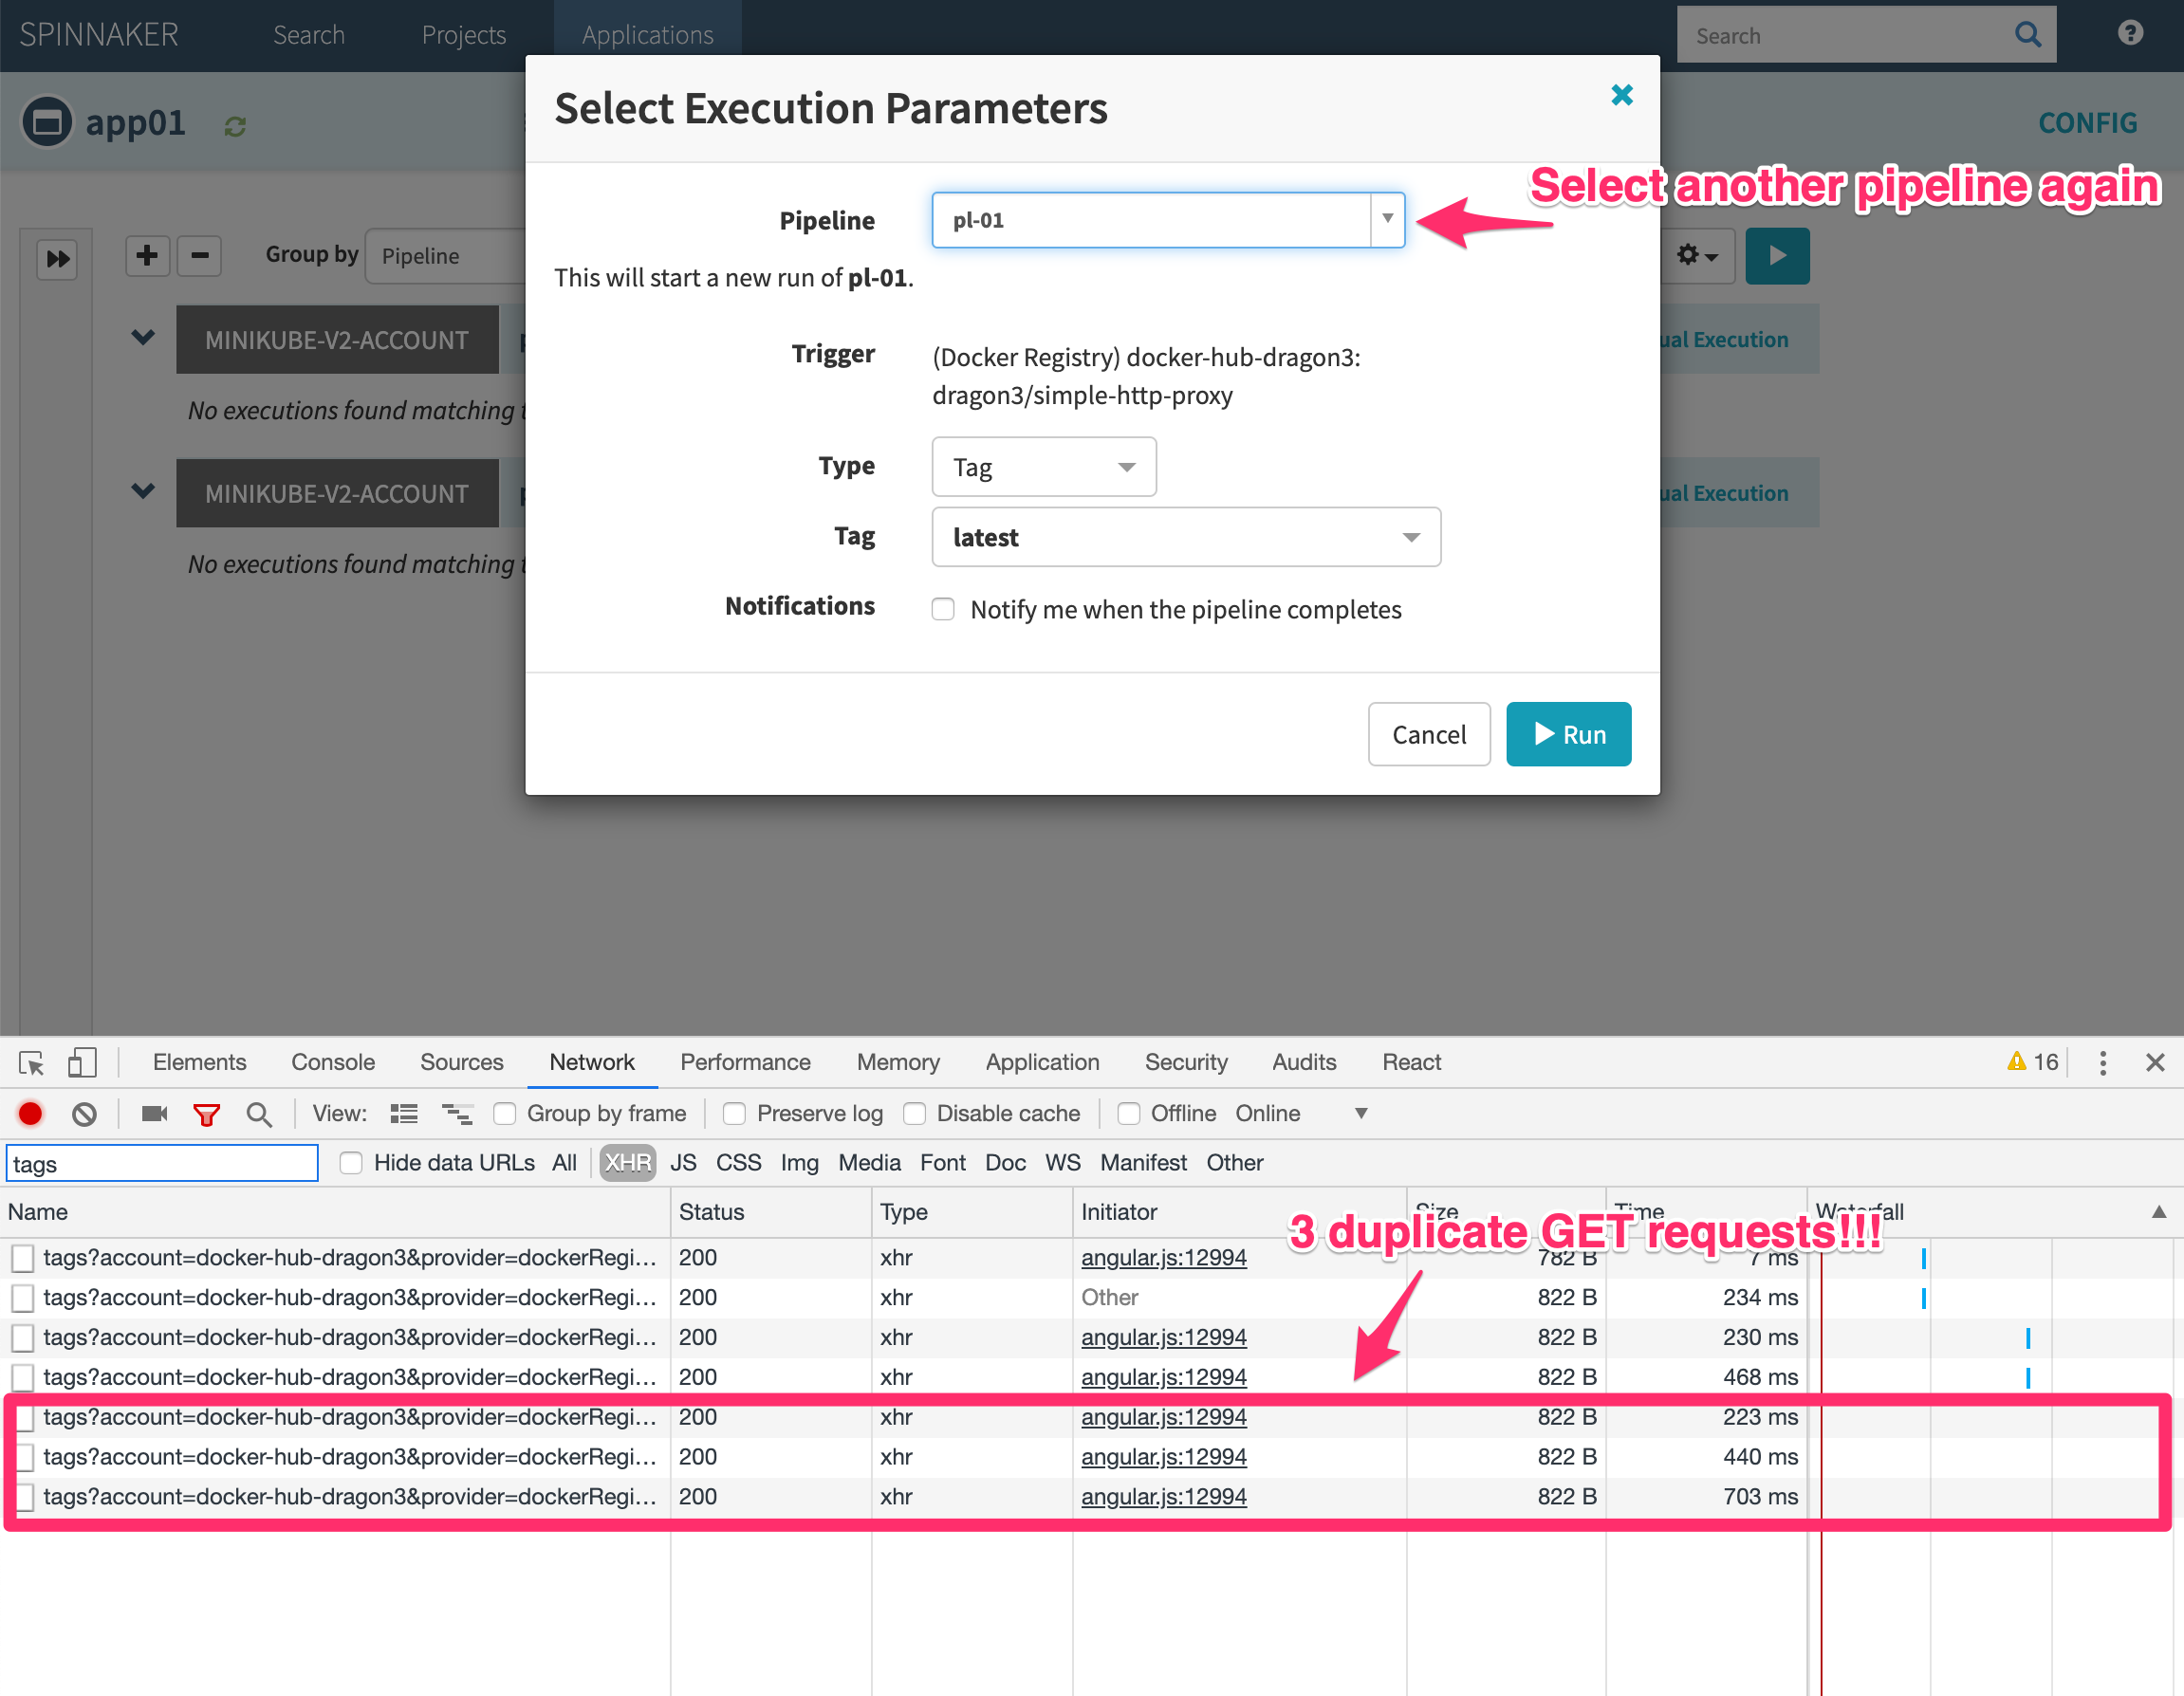The height and width of the screenshot is (1696, 2184).
Task: Click the tags filter text field
Action: coord(162,1163)
